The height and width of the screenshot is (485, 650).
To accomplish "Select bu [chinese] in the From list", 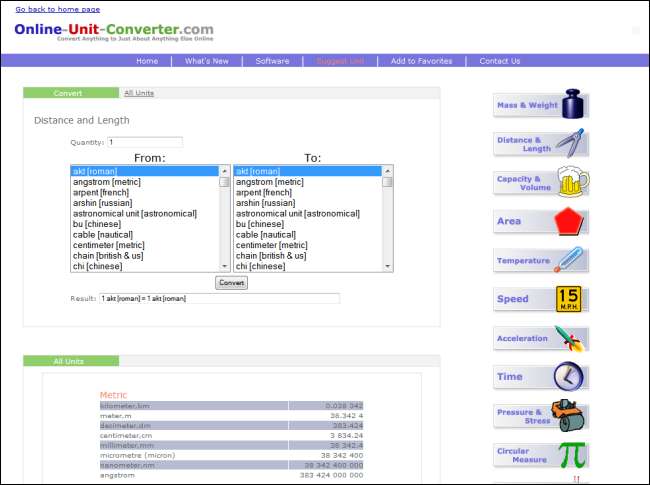I will (145, 224).
